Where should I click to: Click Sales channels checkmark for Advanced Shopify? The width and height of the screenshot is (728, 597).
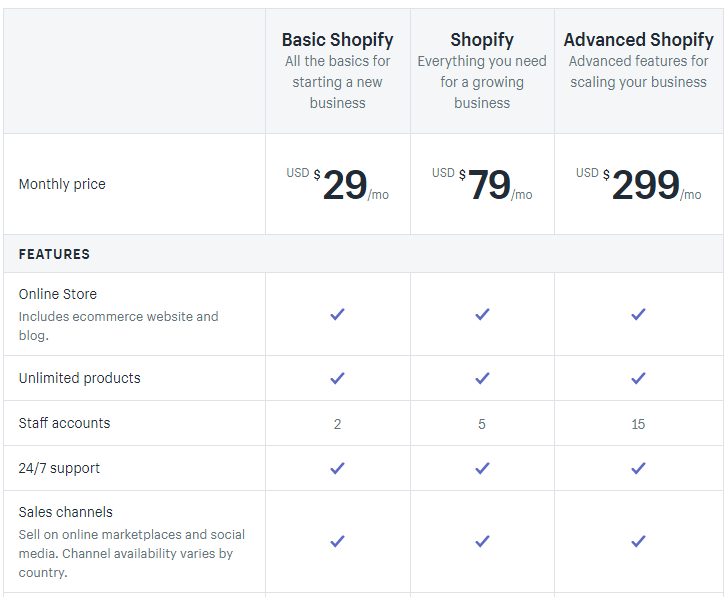pos(638,541)
